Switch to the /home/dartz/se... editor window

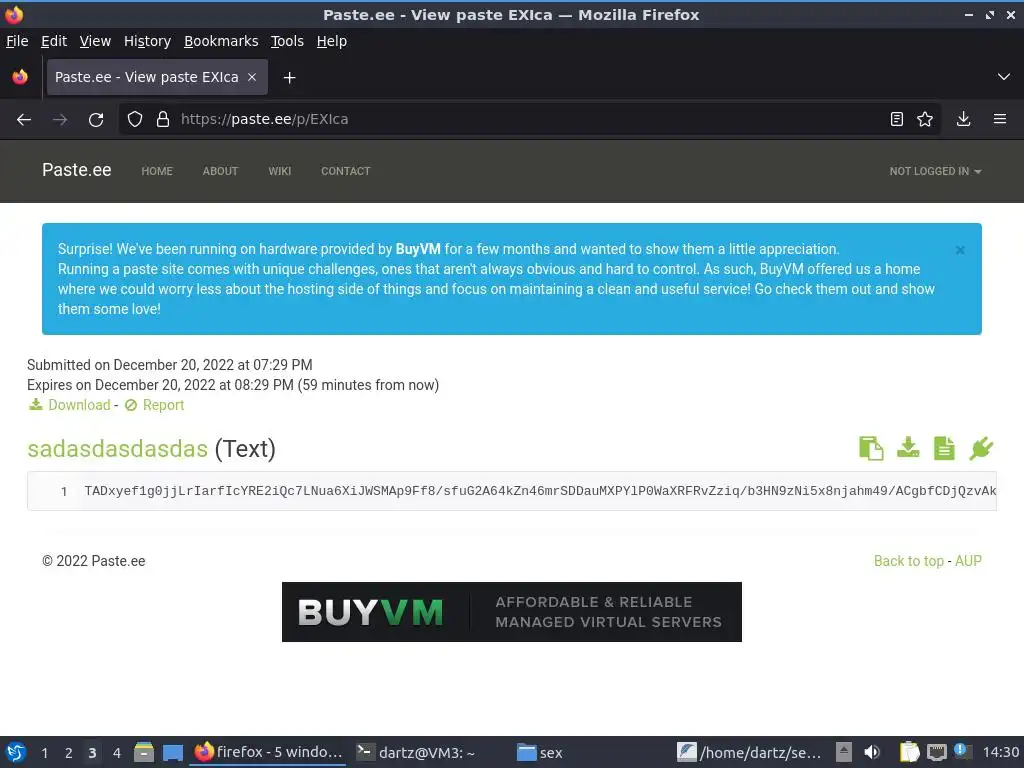(750, 752)
